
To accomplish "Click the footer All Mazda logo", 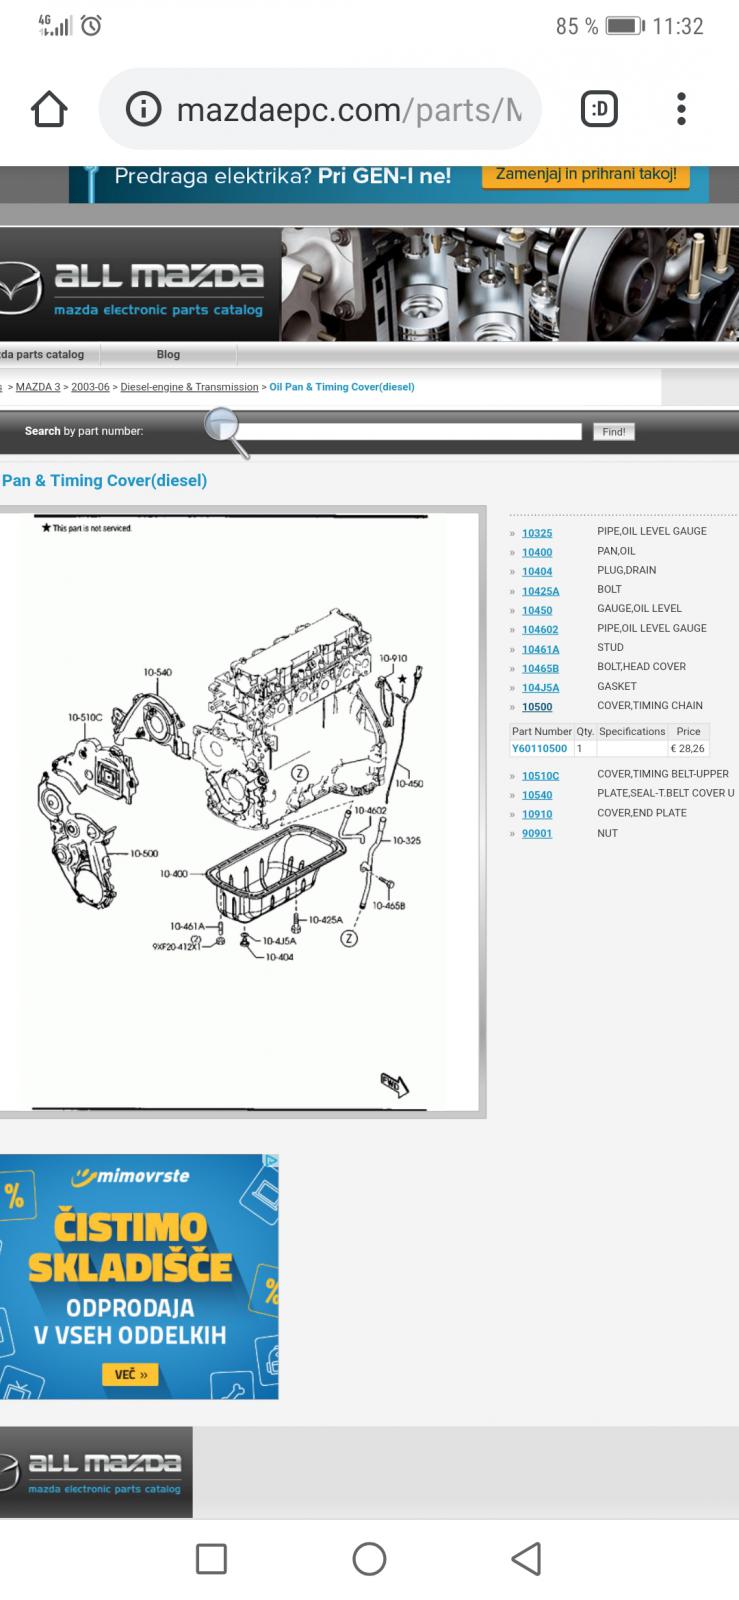I will click(x=96, y=1472).
